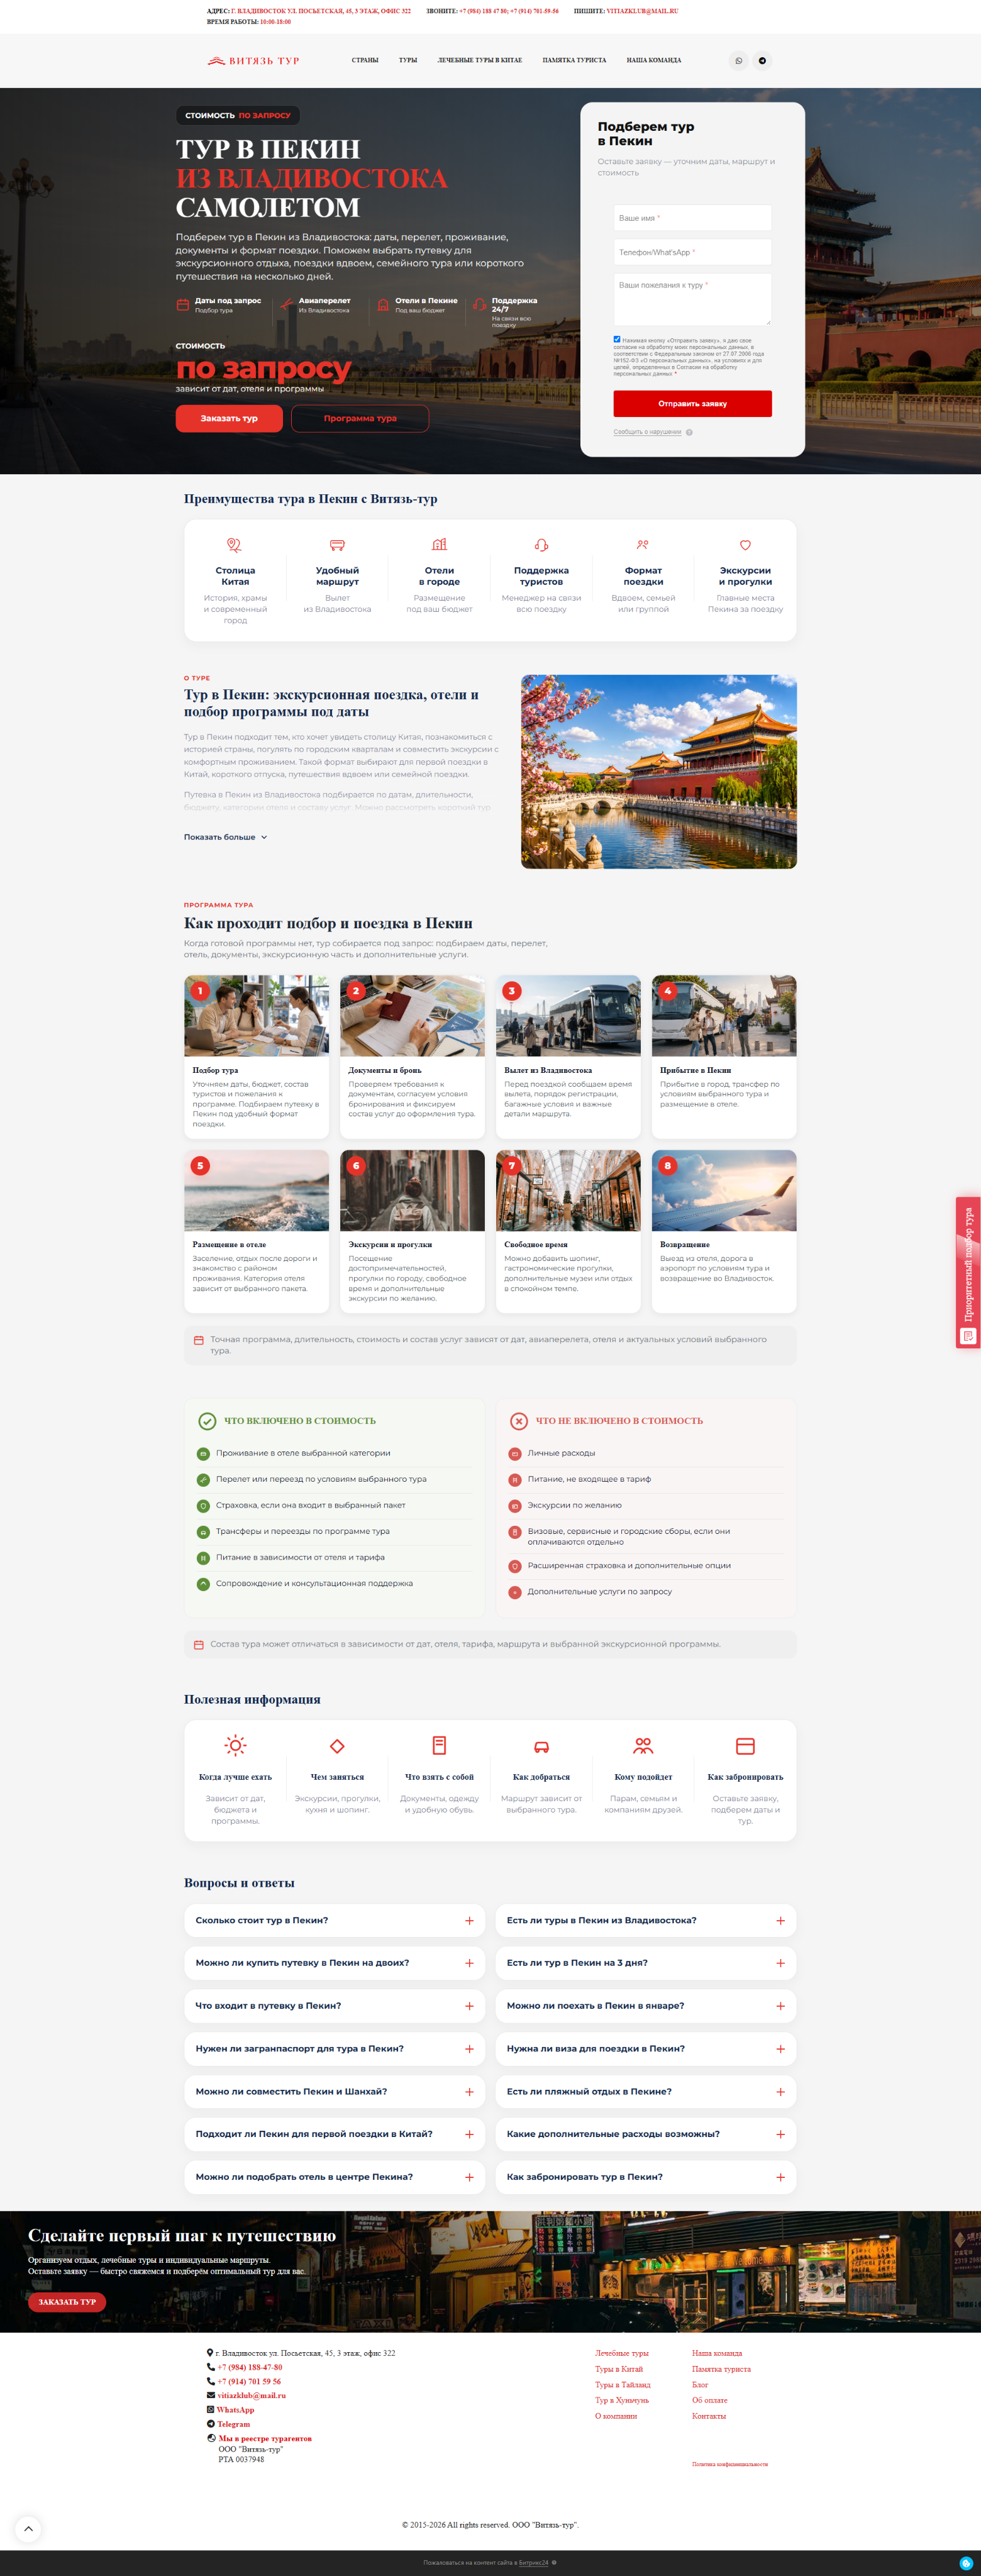Focus the 'Телефон/What'sApp' input field
Viewport: 981px width, 2576px height.
692,252
